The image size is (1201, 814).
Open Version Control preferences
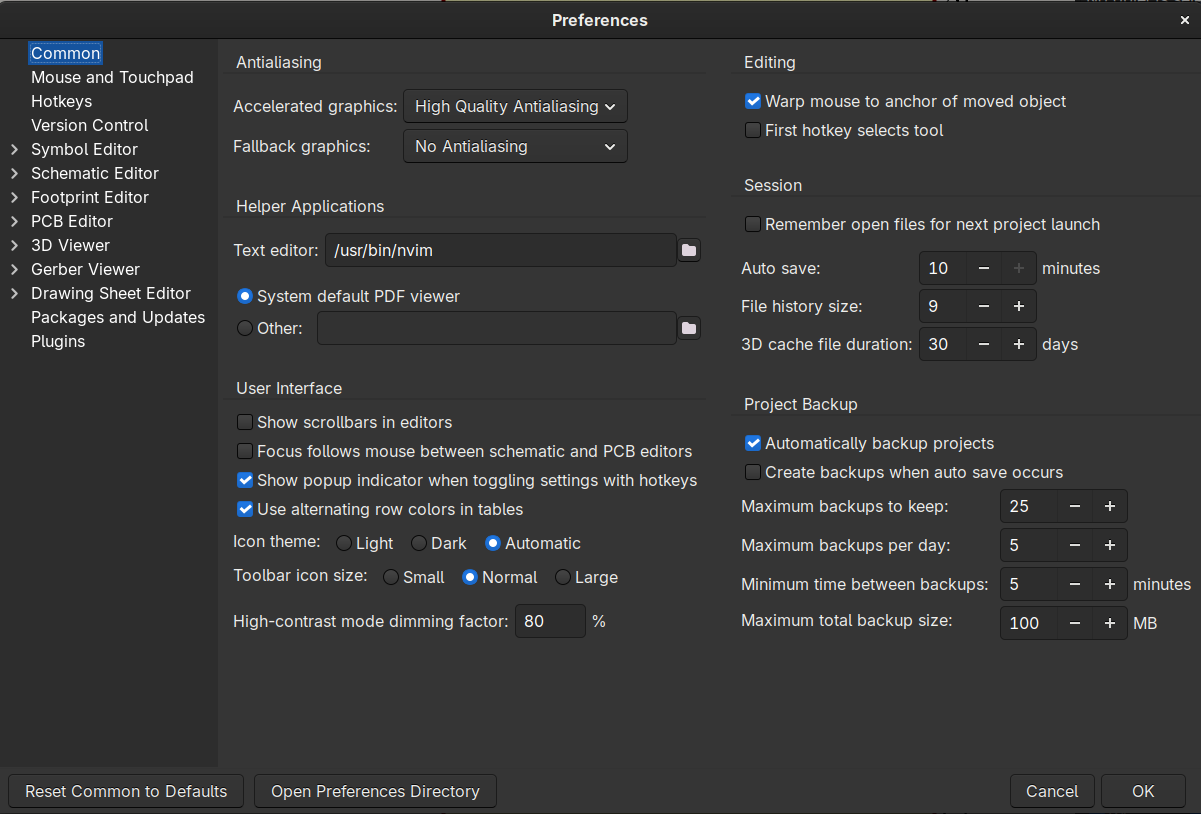pos(89,125)
